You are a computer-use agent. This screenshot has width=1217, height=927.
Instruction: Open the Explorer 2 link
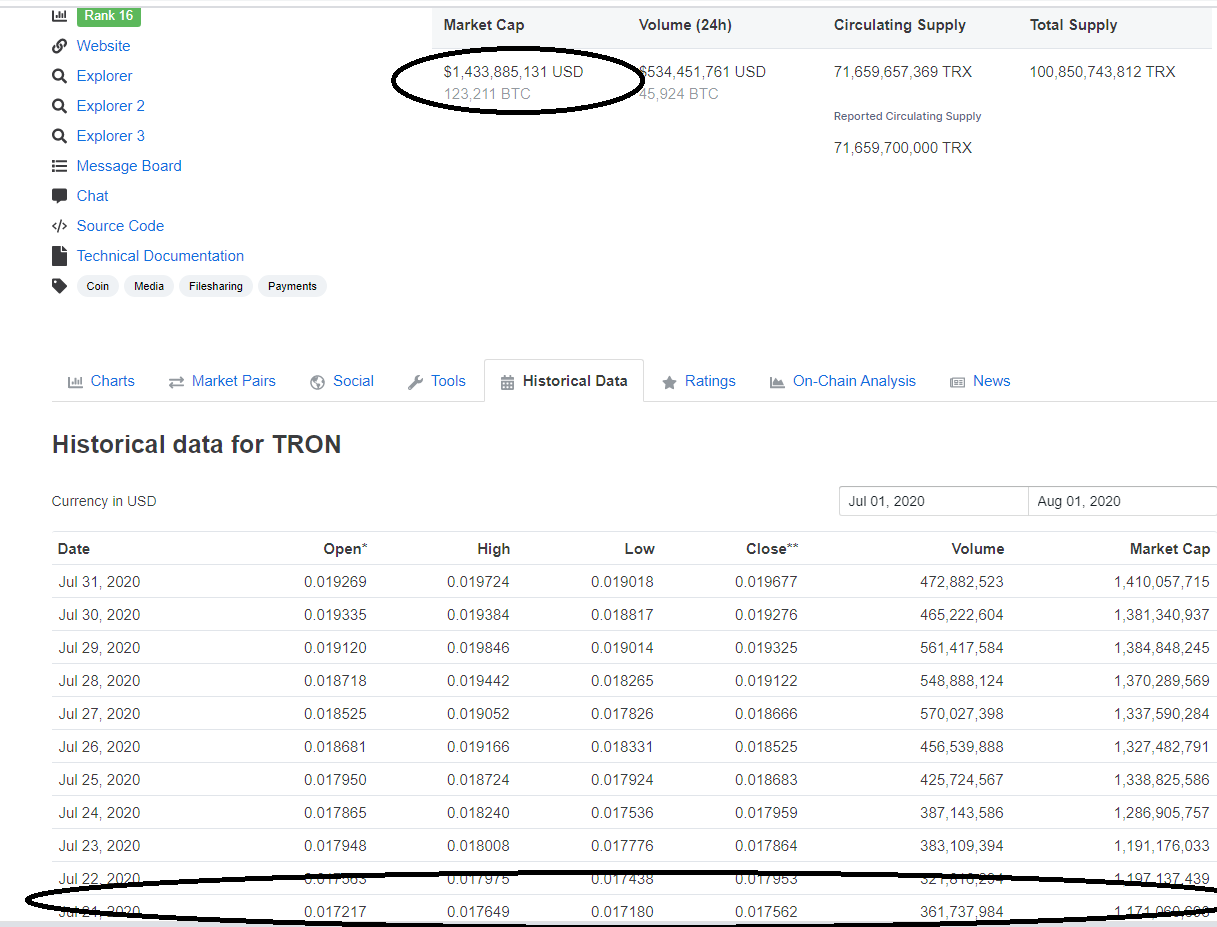(x=110, y=106)
